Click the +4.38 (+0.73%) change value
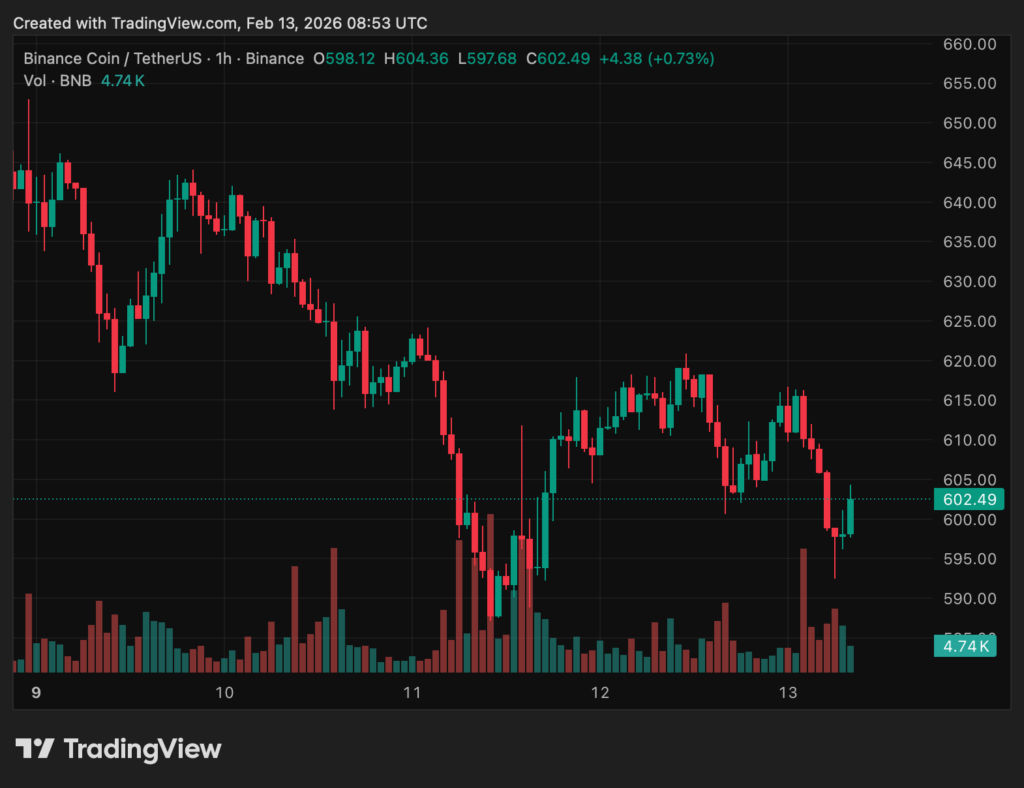This screenshot has width=1024, height=788. click(656, 59)
